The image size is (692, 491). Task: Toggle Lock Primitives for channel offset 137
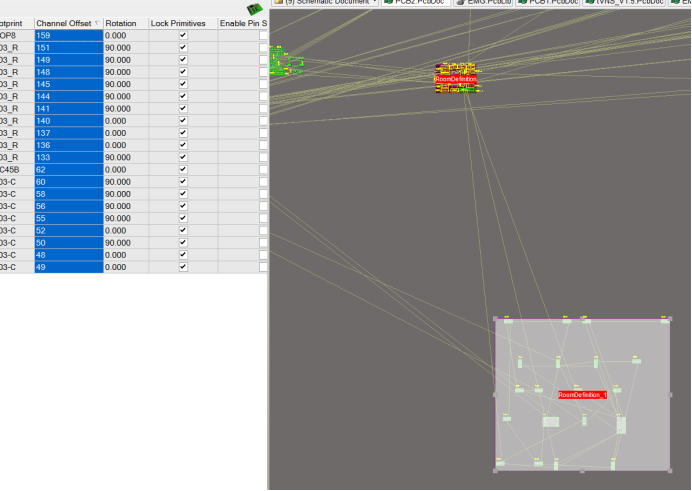[183, 133]
